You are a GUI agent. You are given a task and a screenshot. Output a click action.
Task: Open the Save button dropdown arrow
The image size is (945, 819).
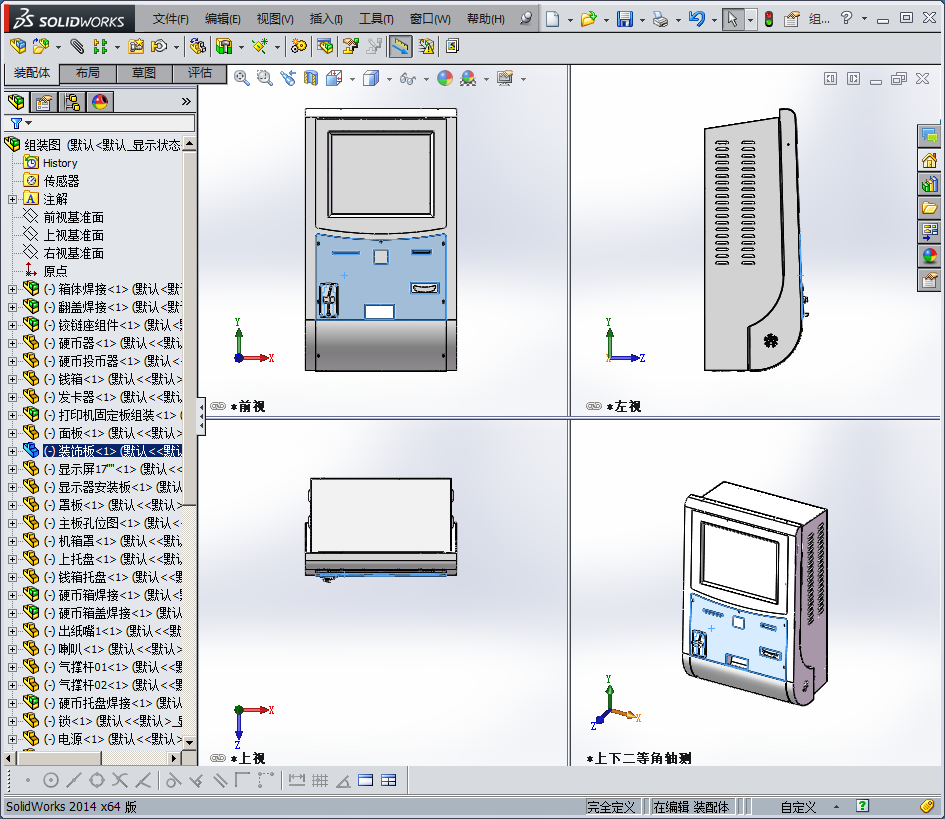click(x=642, y=20)
